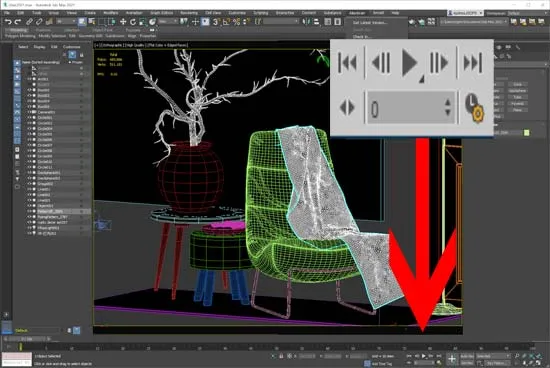The height and width of the screenshot is (368, 550).
Task: Toggle the Percent Snap button
Action: [236, 22]
